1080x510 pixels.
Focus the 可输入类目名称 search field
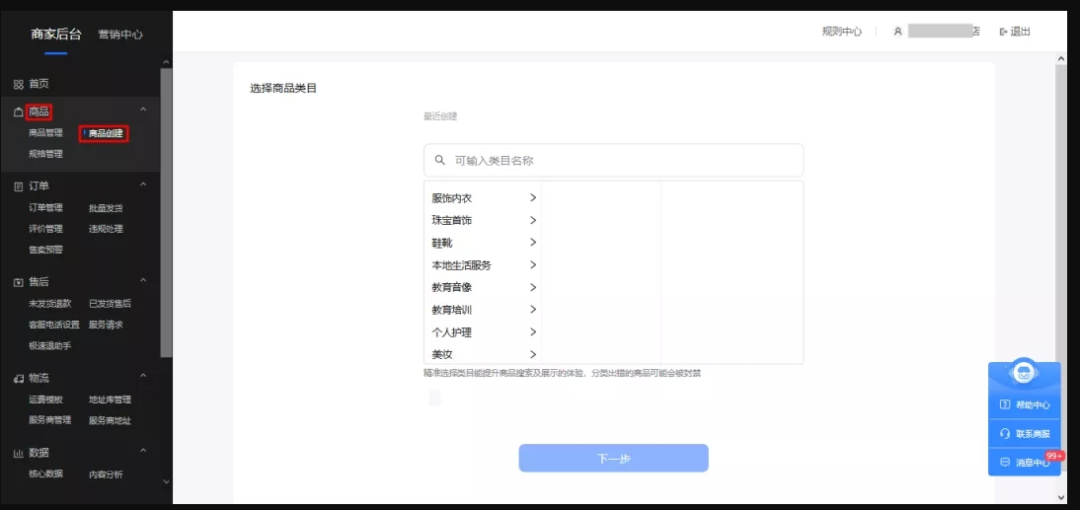pos(613,161)
